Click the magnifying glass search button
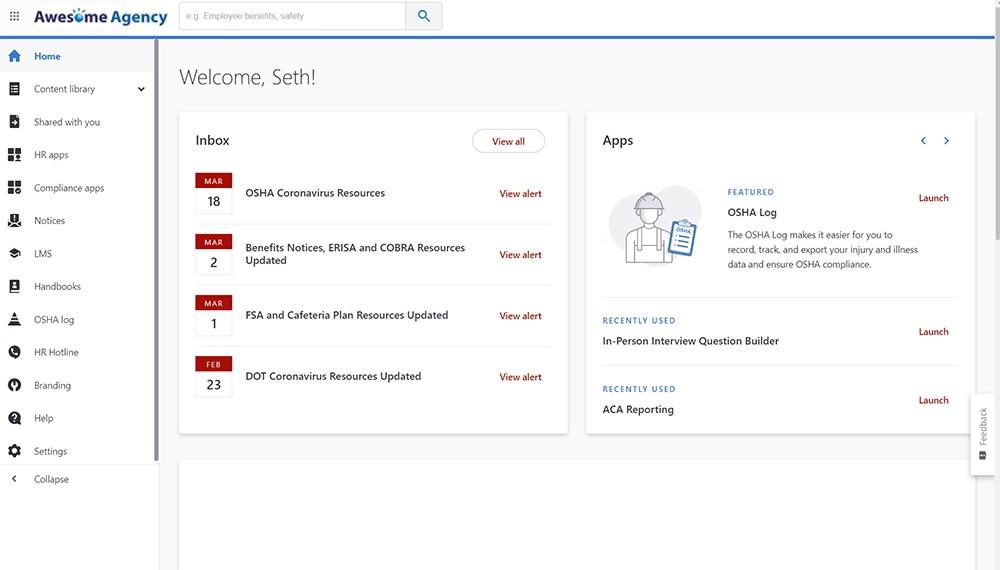The image size is (1000, 570). tap(424, 16)
